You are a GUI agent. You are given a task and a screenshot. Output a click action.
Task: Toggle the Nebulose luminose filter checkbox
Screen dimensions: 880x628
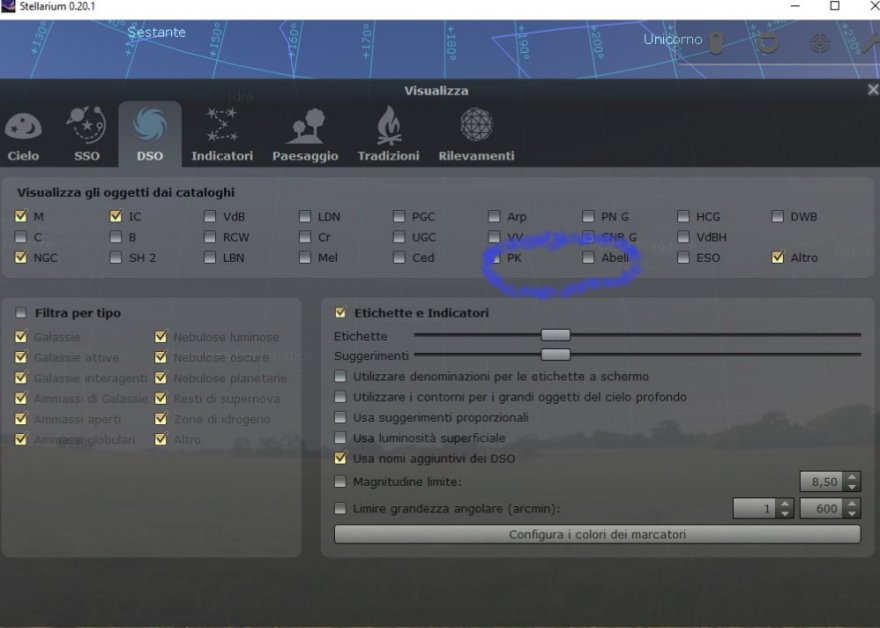pos(161,337)
